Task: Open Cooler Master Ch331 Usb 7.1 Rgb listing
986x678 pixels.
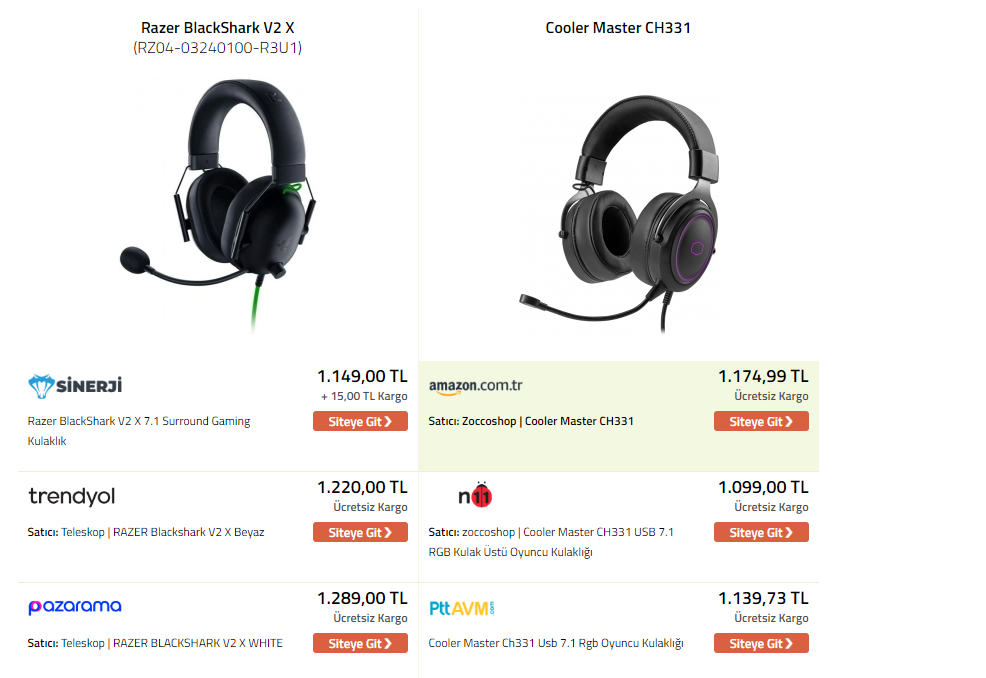Action: (x=556, y=643)
